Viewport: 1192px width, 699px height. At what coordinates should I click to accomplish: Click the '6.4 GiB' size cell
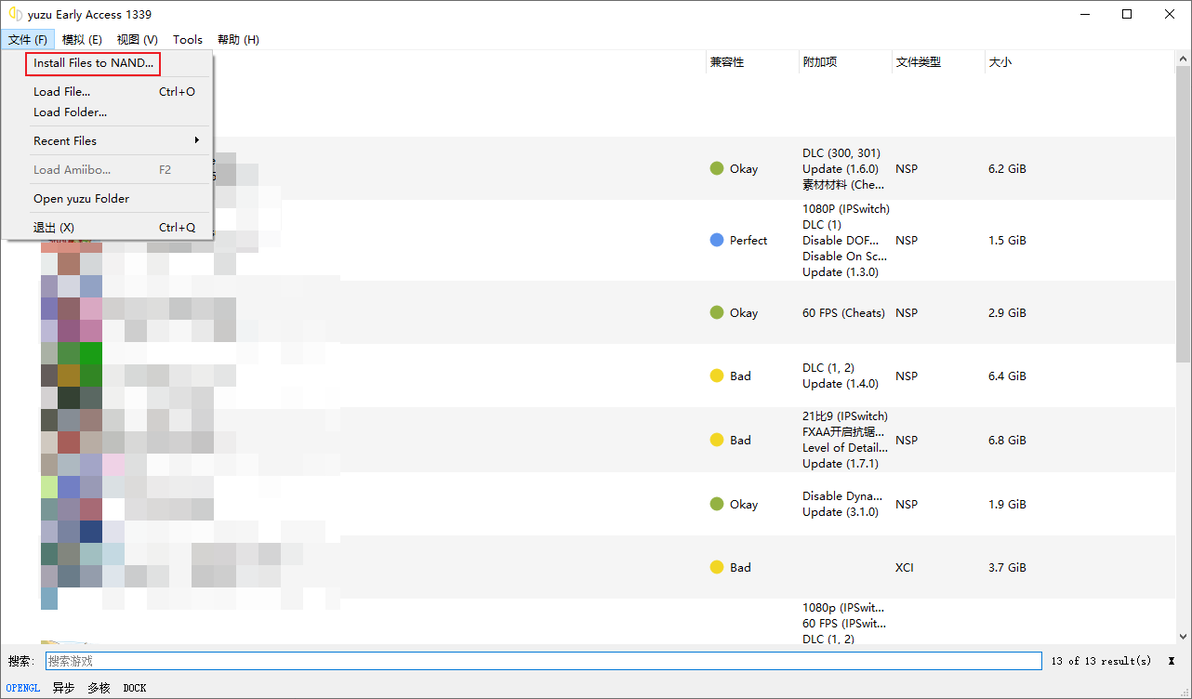(1007, 376)
